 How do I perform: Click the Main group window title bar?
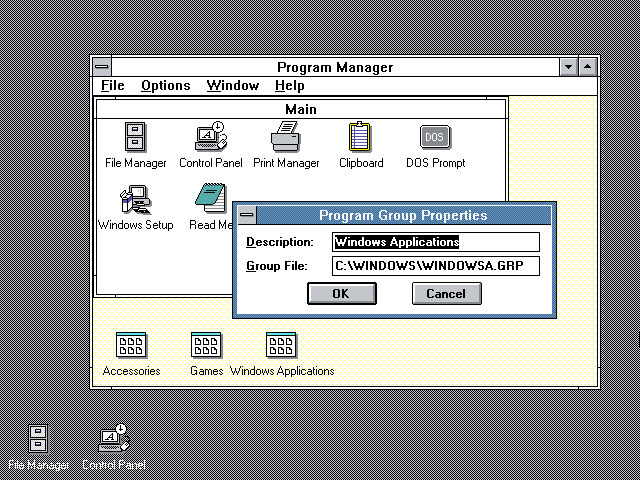tap(301, 109)
